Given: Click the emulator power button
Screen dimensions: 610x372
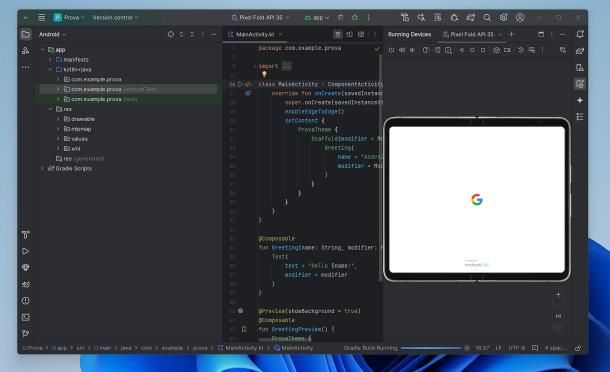Looking at the screenshot, I should [x=391, y=50].
